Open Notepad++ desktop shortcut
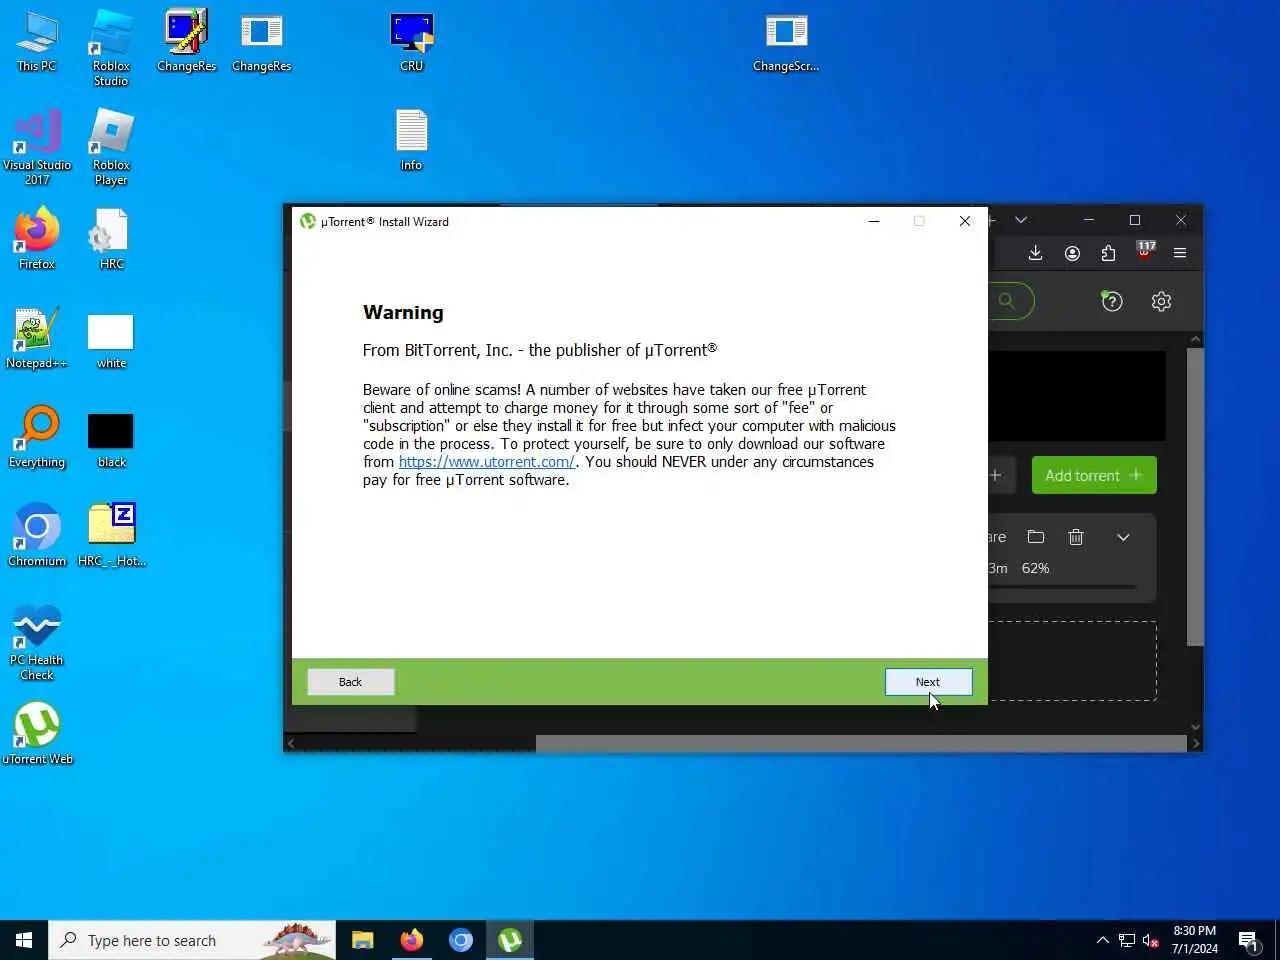The image size is (1280, 960). click(37, 338)
